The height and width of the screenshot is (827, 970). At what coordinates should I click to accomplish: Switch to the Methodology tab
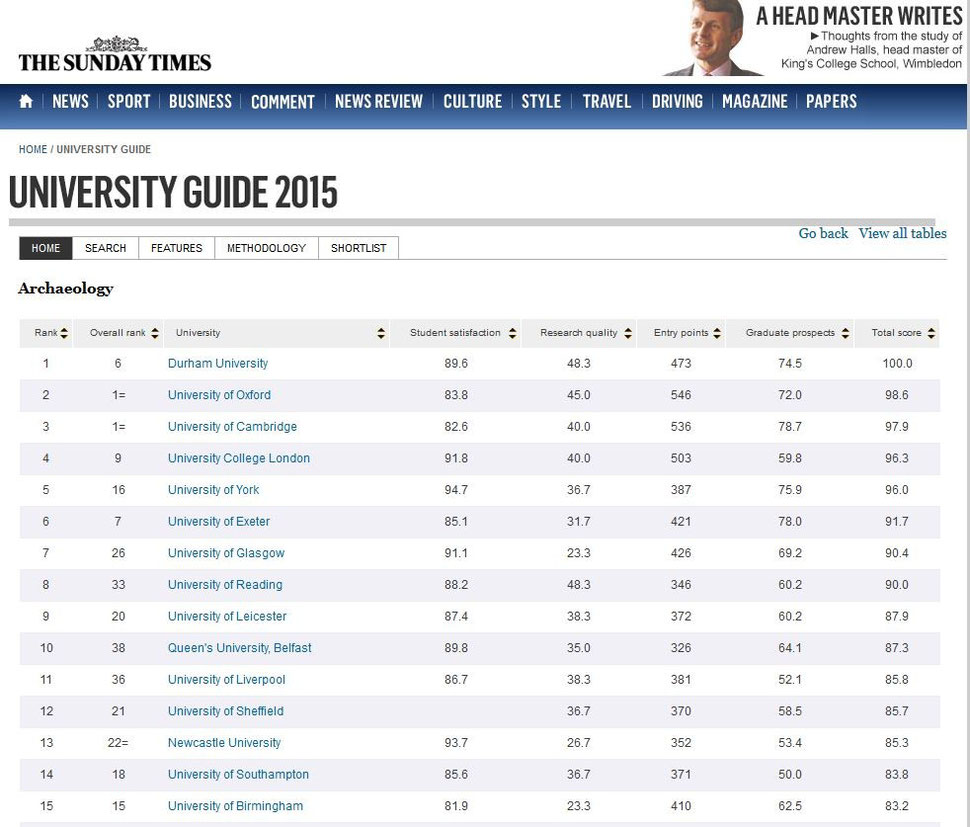click(266, 248)
